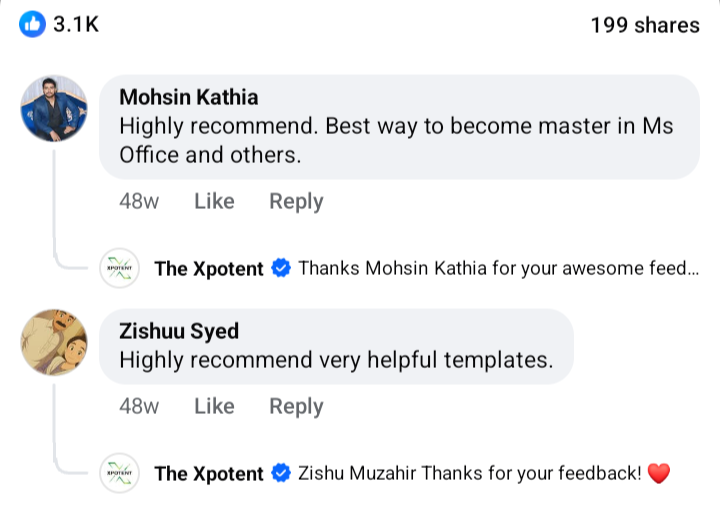Expand truncated reply thanking Mohsin Kathia

click(x=498, y=269)
